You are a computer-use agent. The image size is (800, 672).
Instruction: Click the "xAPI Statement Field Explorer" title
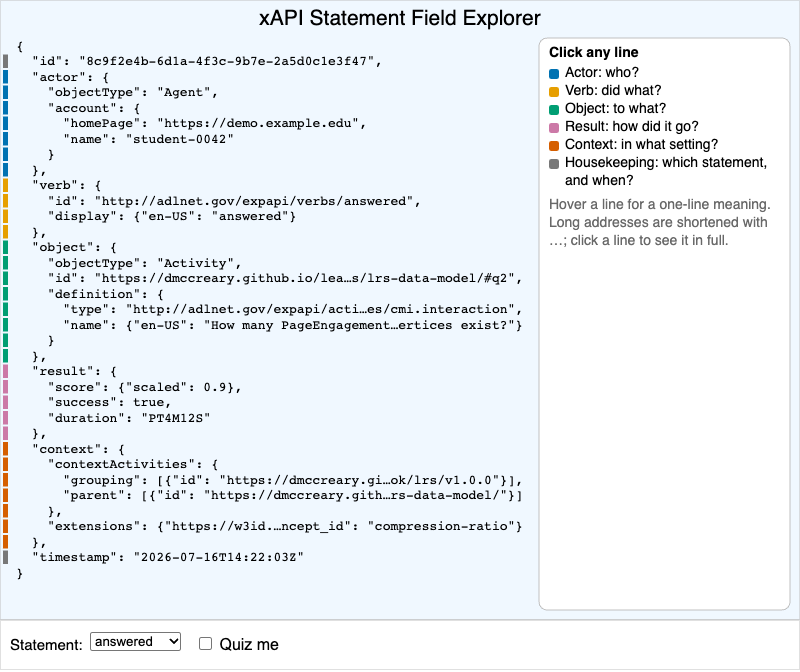(x=399, y=18)
